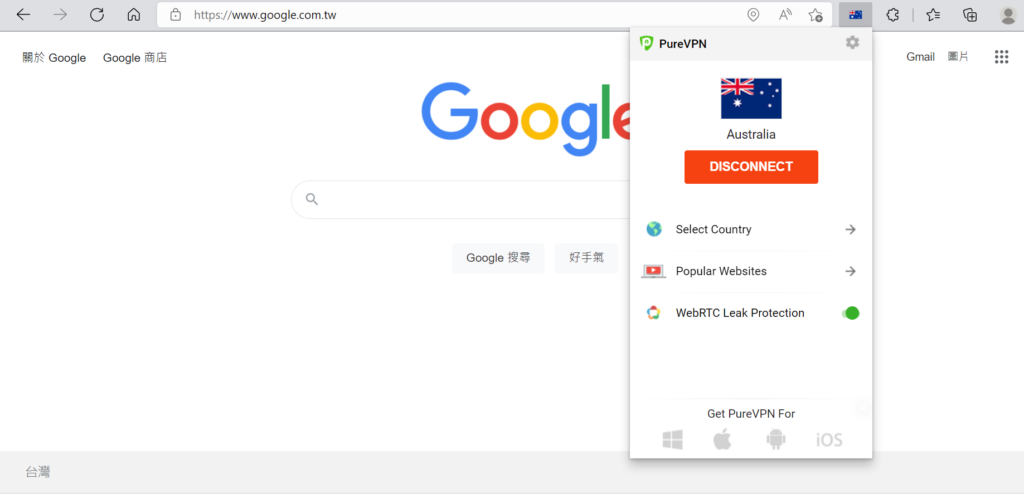Open the Collections icon in toolbar
The height and width of the screenshot is (494, 1024).
point(970,14)
